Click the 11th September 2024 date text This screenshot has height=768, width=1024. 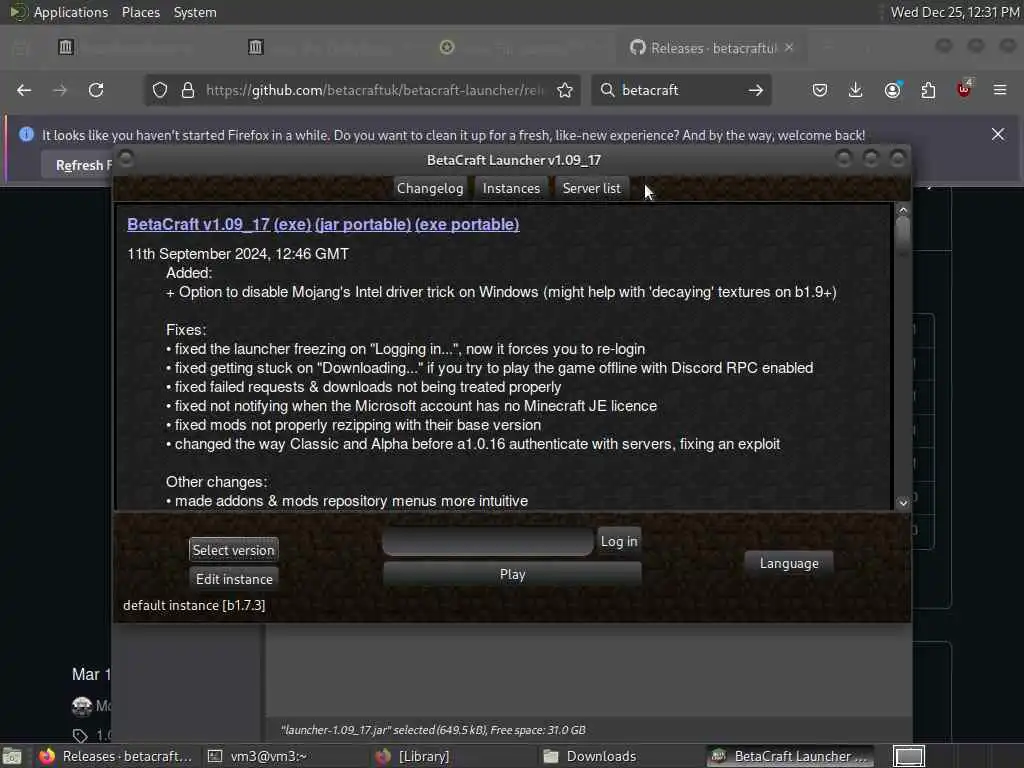coord(238,253)
